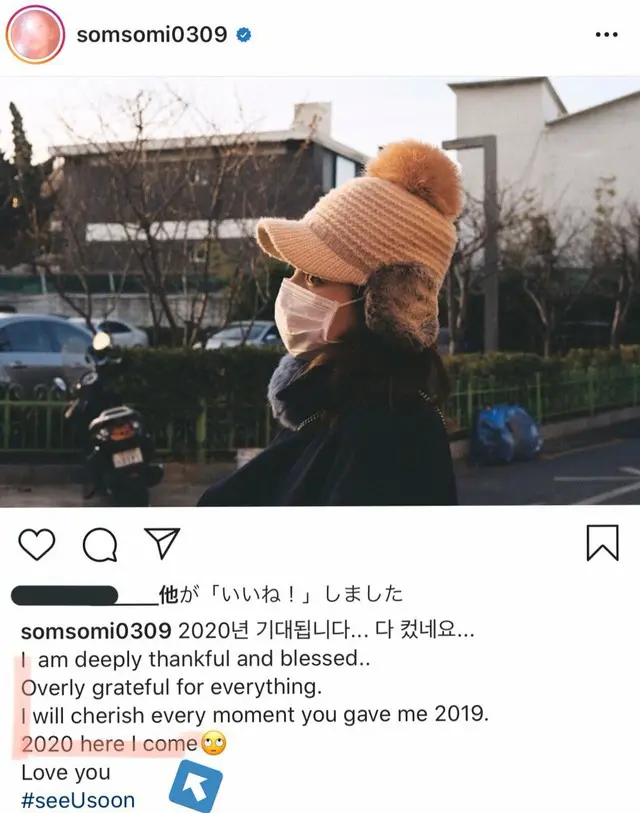
Task: Click the blue arrow cursor sticker
Action: (x=196, y=786)
